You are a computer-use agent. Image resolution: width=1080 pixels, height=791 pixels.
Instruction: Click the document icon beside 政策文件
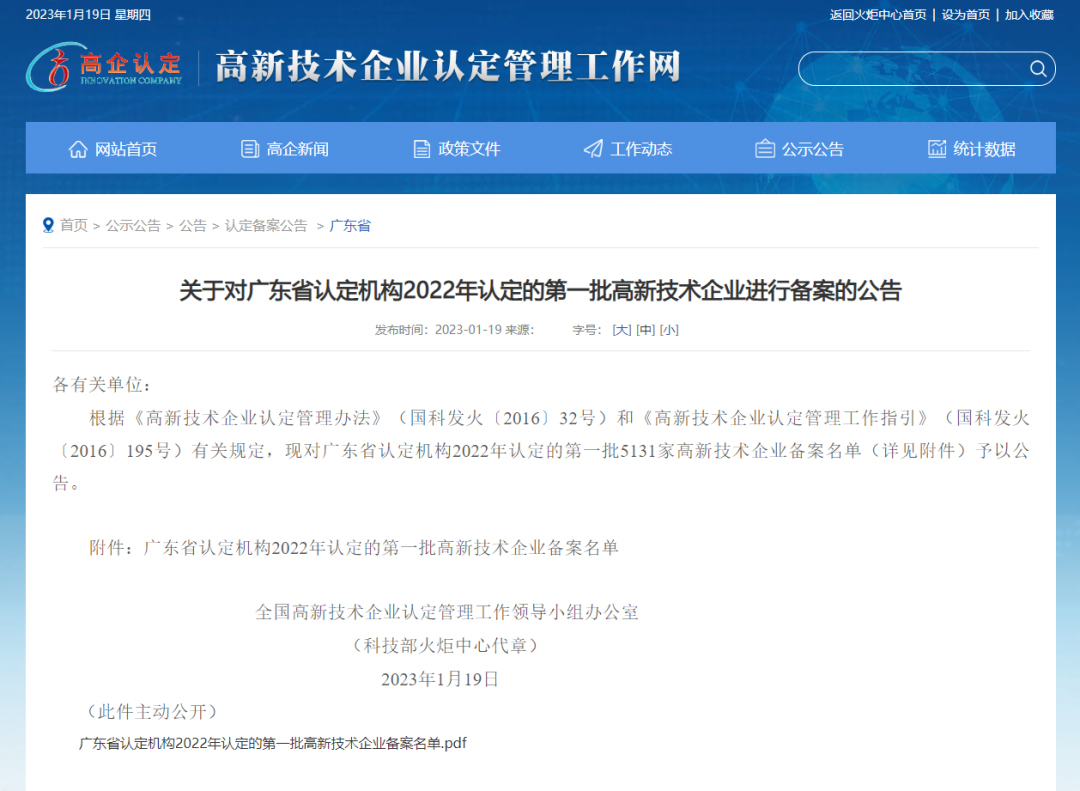click(x=422, y=149)
